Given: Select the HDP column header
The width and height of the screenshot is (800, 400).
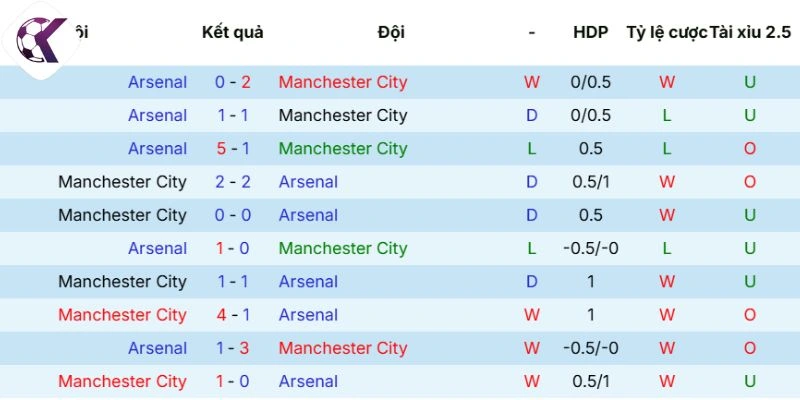Looking at the screenshot, I should (x=590, y=32).
